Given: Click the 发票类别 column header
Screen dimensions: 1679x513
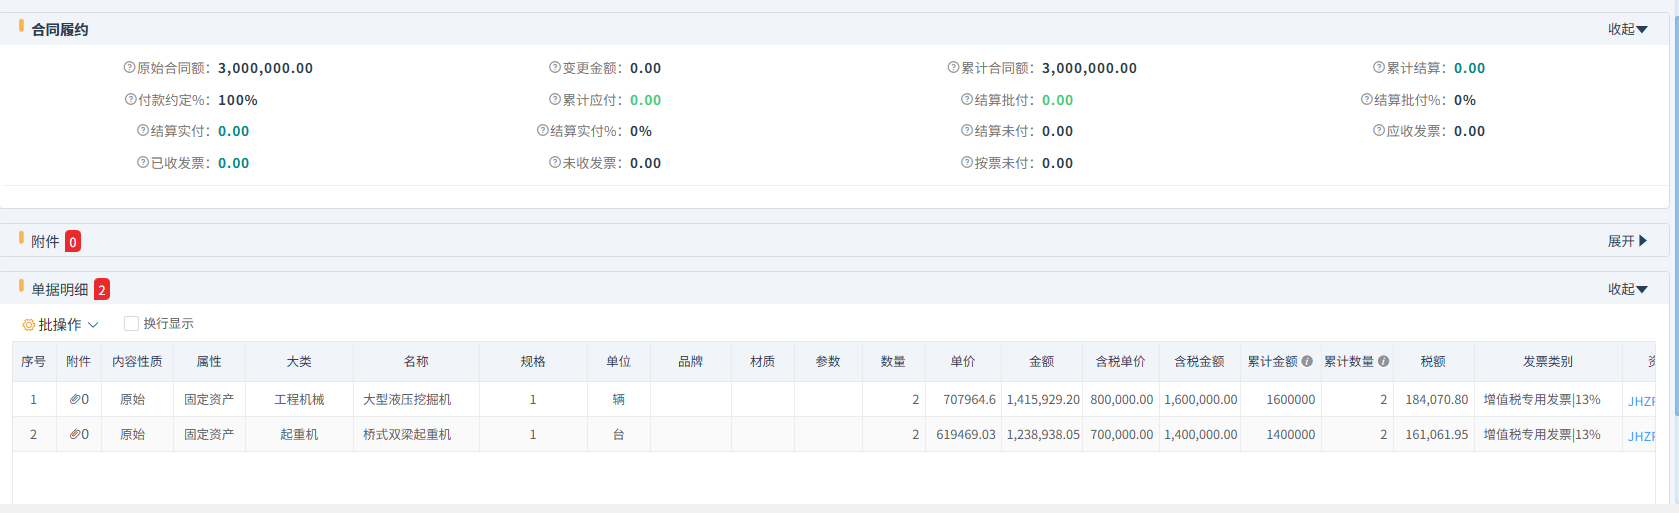Looking at the screenshot, I should [x=1547, y=361].
